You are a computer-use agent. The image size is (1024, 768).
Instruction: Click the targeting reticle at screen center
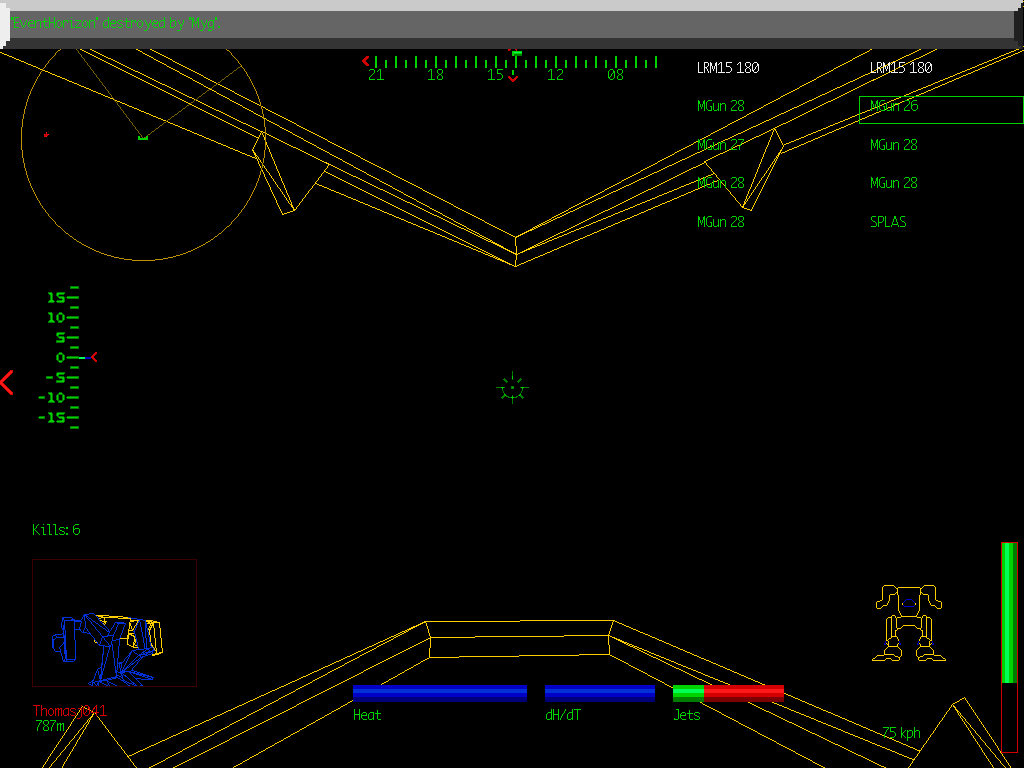[512, 388]
